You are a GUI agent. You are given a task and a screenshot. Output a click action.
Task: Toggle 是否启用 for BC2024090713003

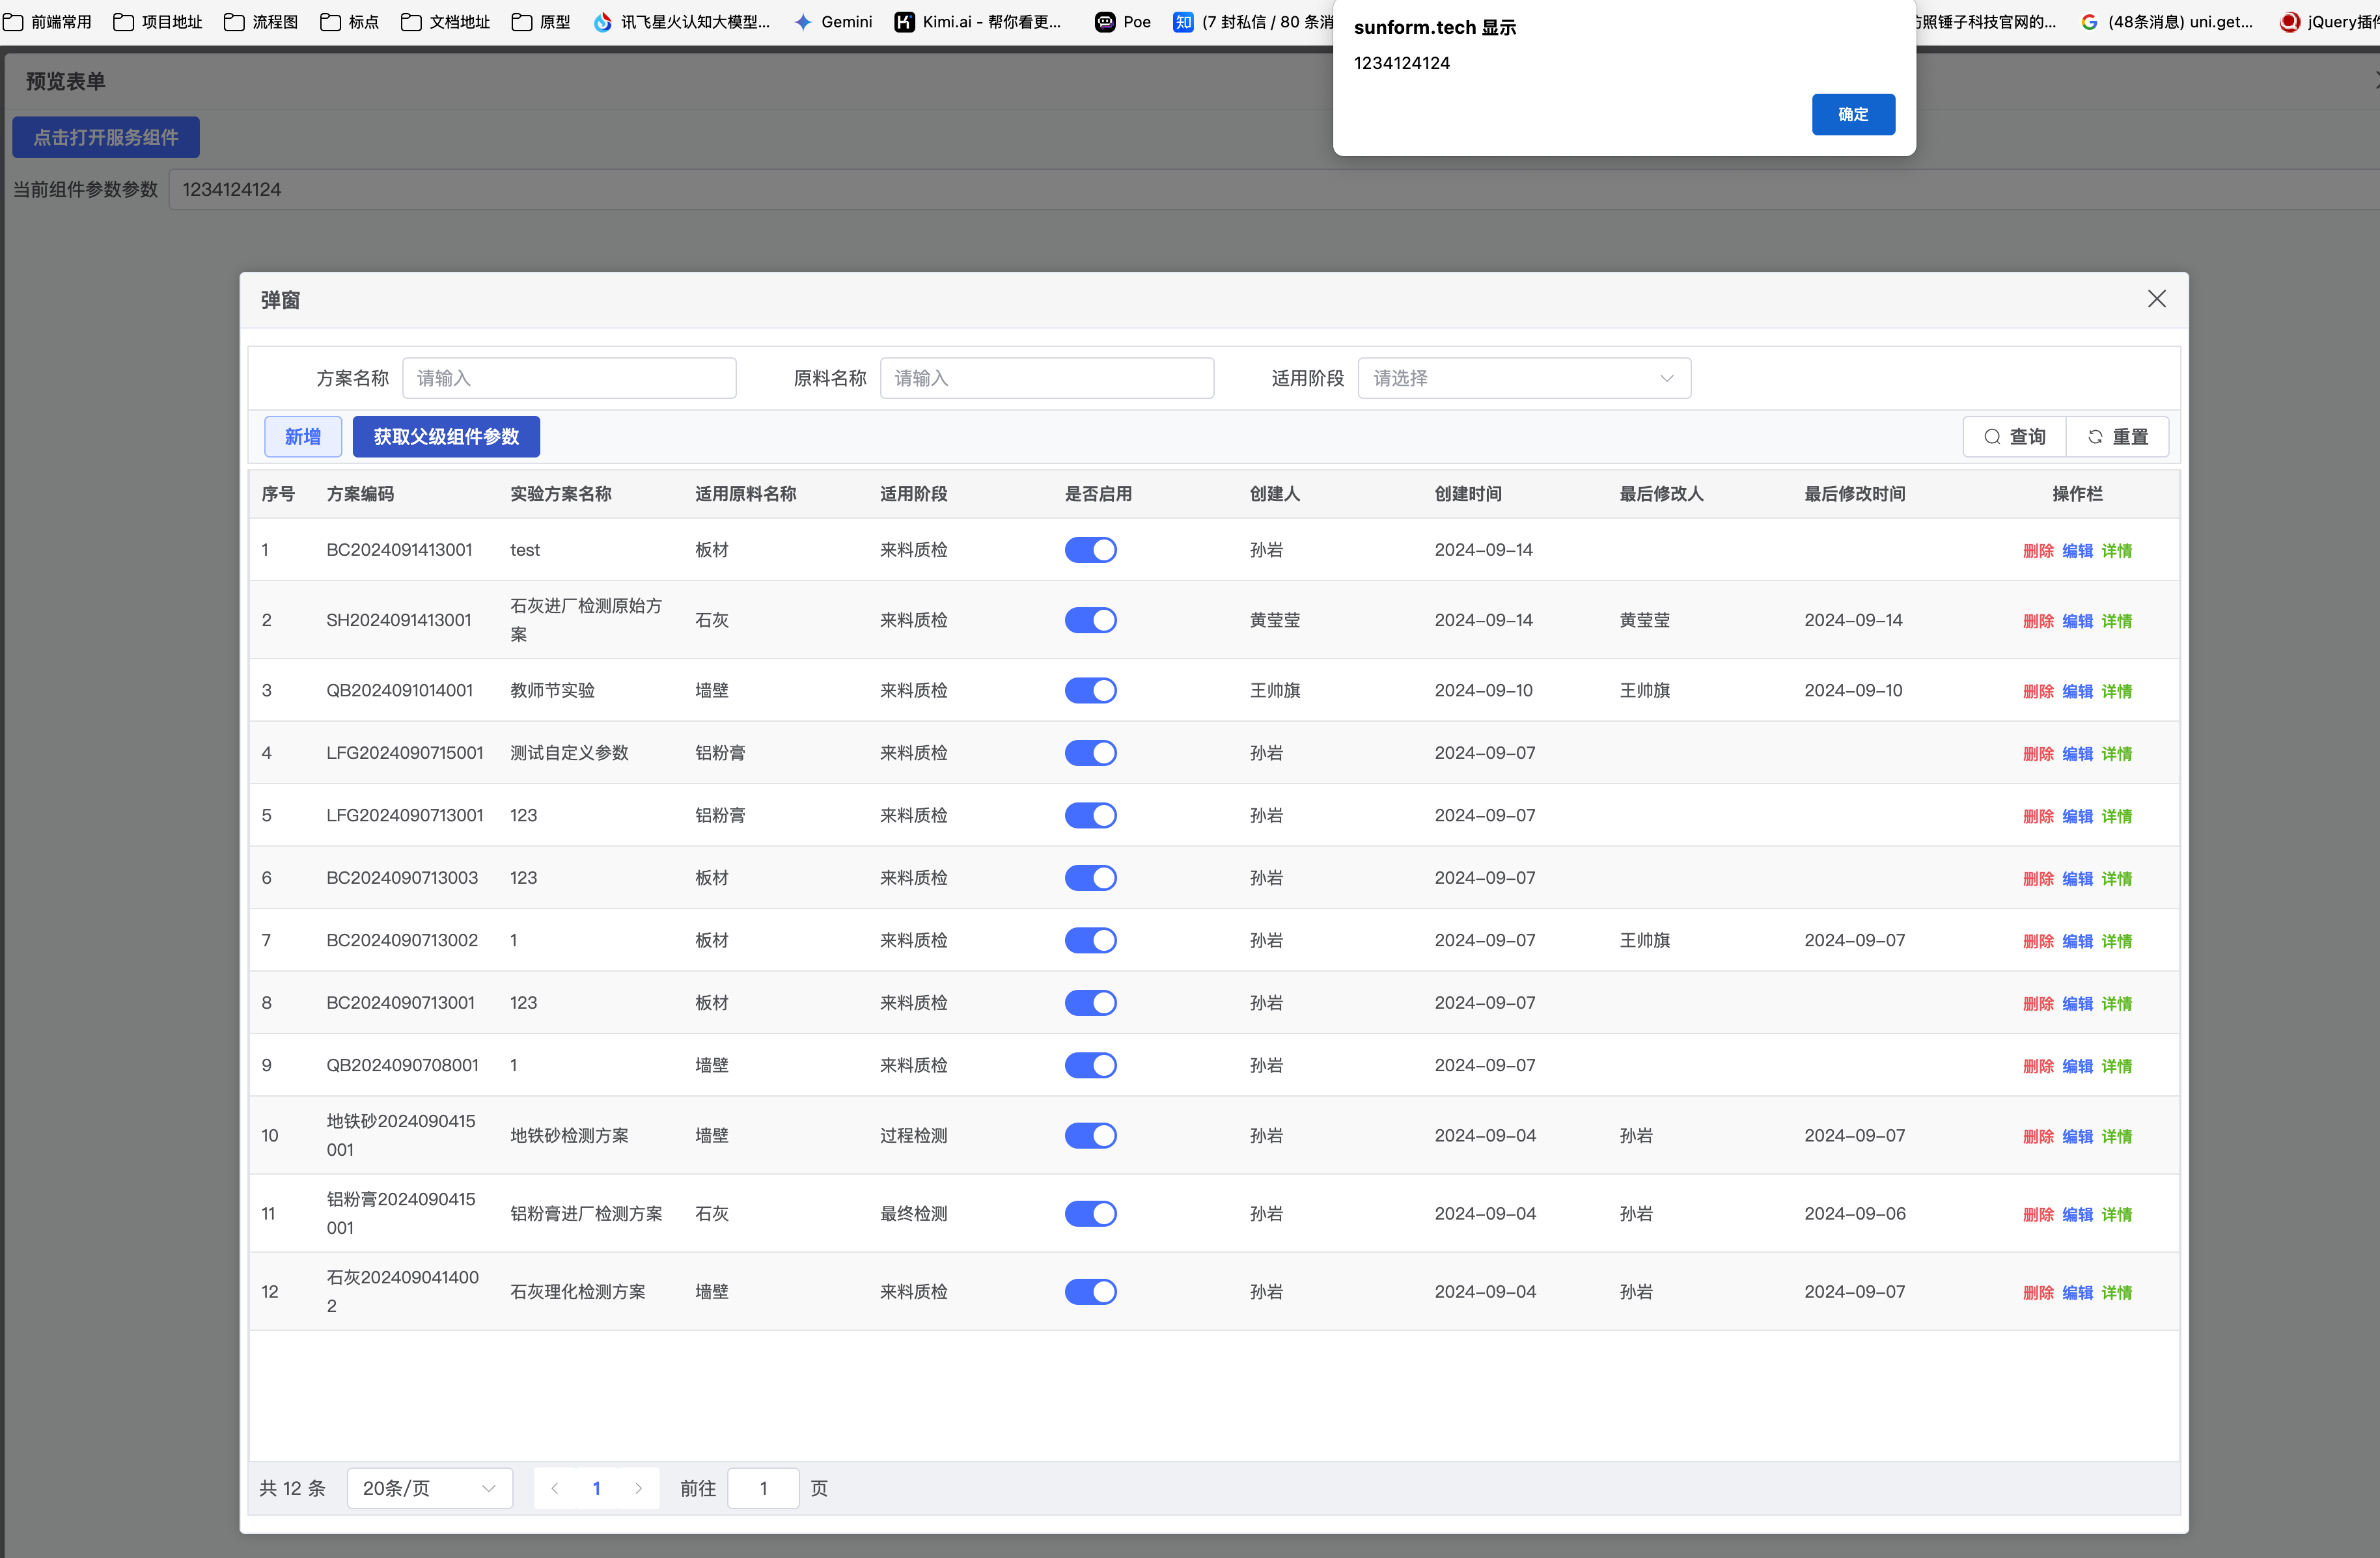[x=1090, y=878]
